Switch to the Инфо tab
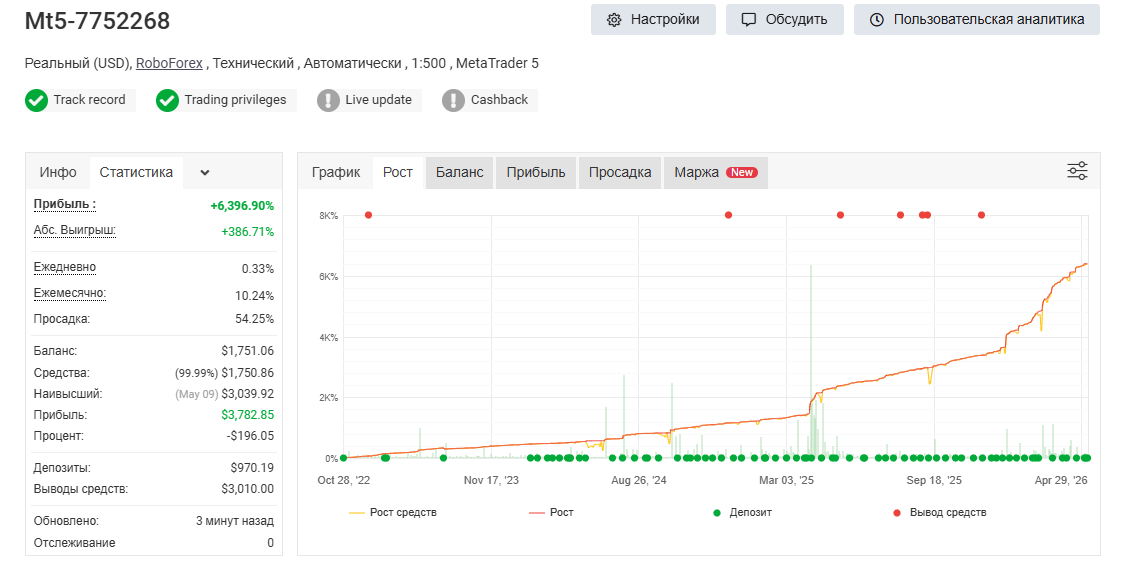The width and height of the screenshot is (1122, 564). [x=58, y=172]
